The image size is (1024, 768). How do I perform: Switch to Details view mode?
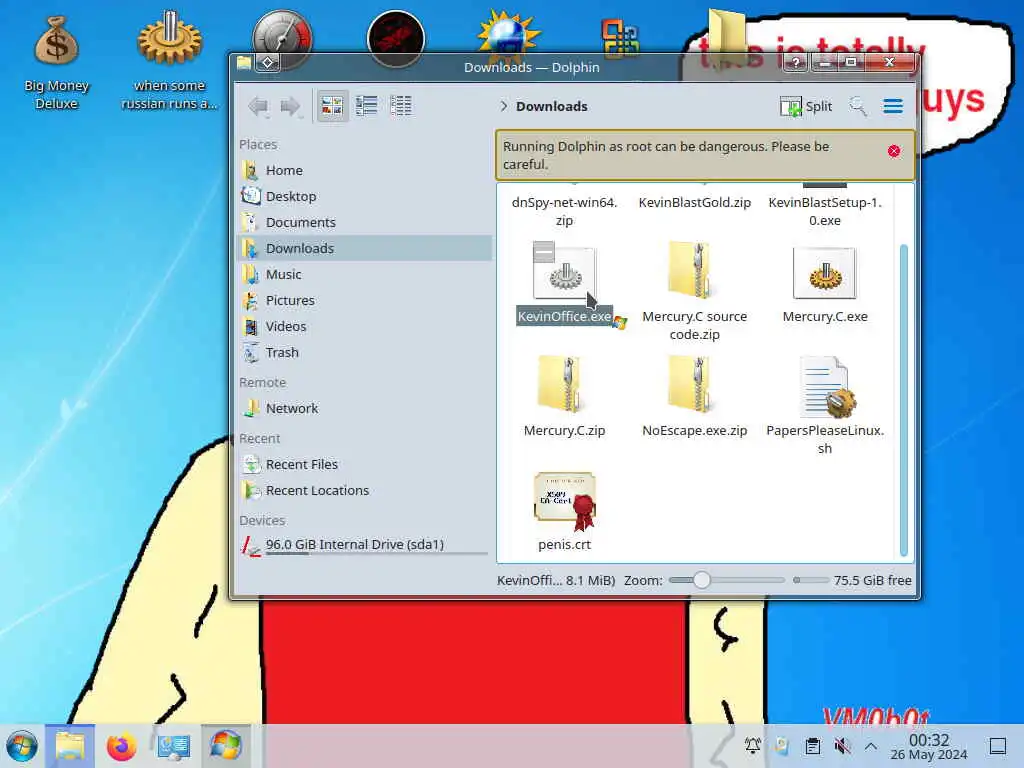click(x=400, y=106)
